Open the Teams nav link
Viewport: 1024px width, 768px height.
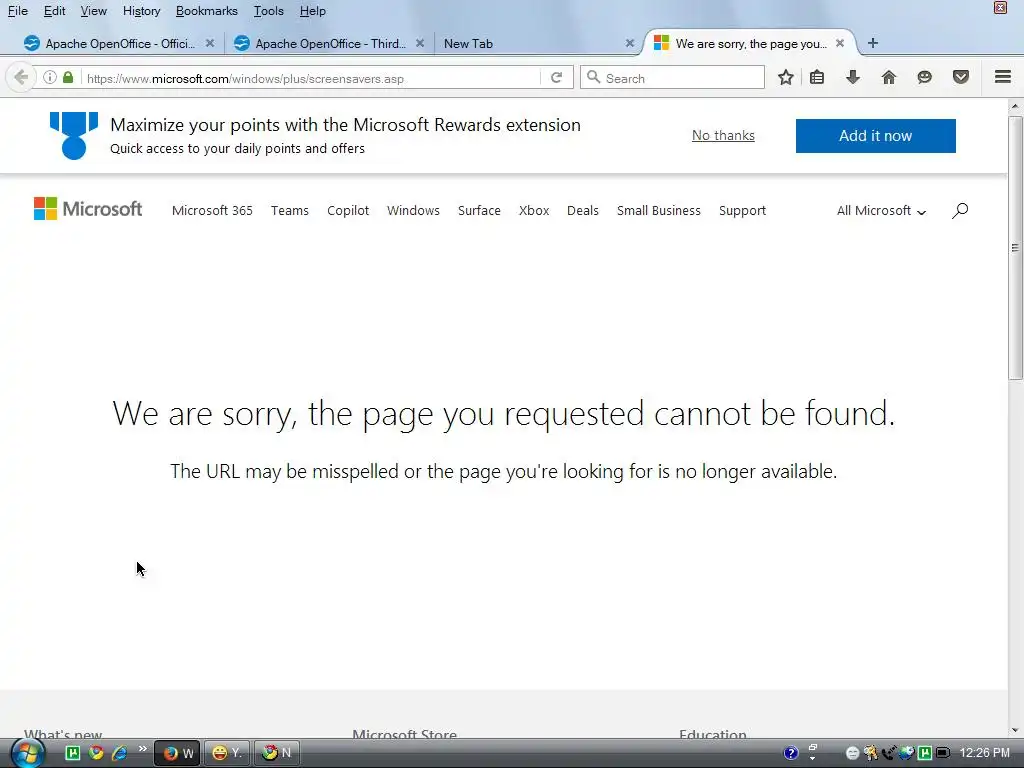[x=289, y=210]
